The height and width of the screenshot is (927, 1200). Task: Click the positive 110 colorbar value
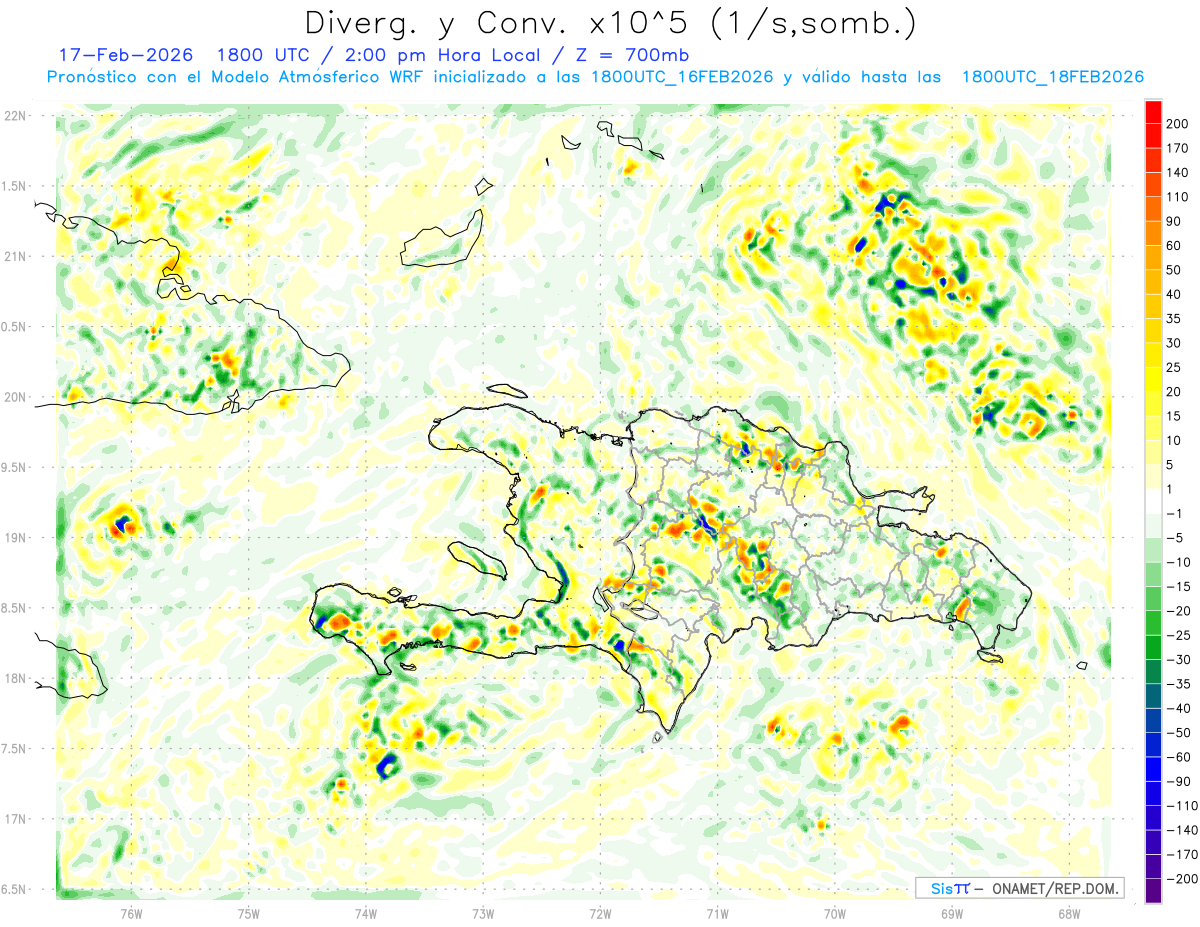(x=1178, y=197)
